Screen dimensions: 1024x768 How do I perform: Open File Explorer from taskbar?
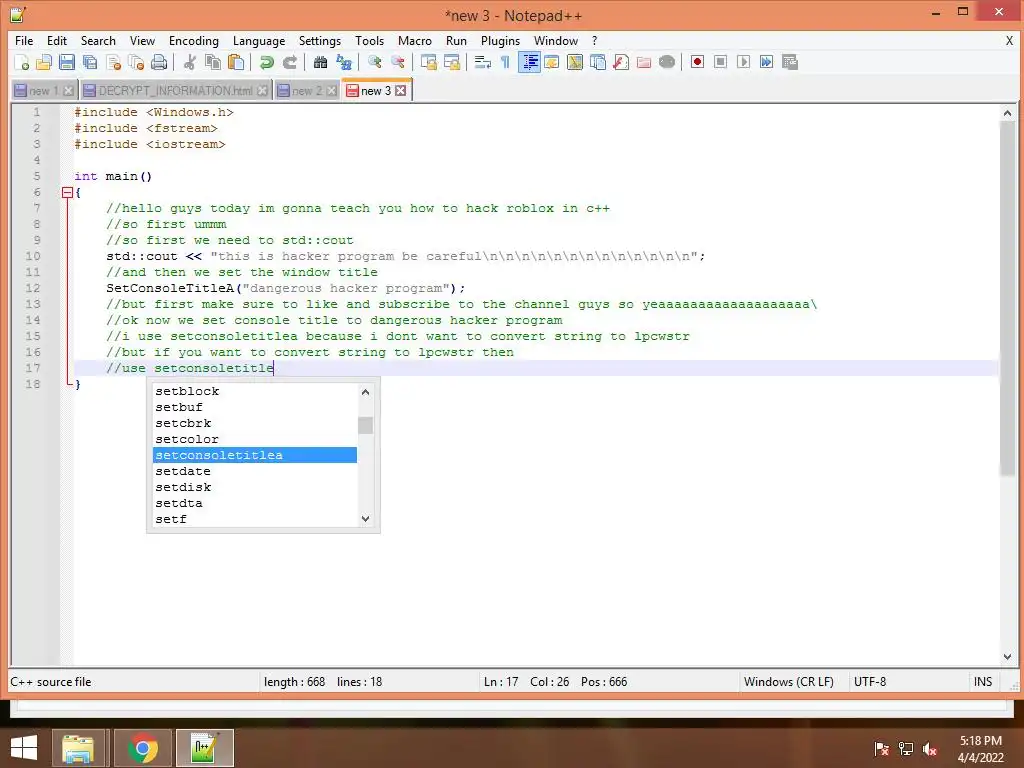pyautogui.click(x=78, y=748)
